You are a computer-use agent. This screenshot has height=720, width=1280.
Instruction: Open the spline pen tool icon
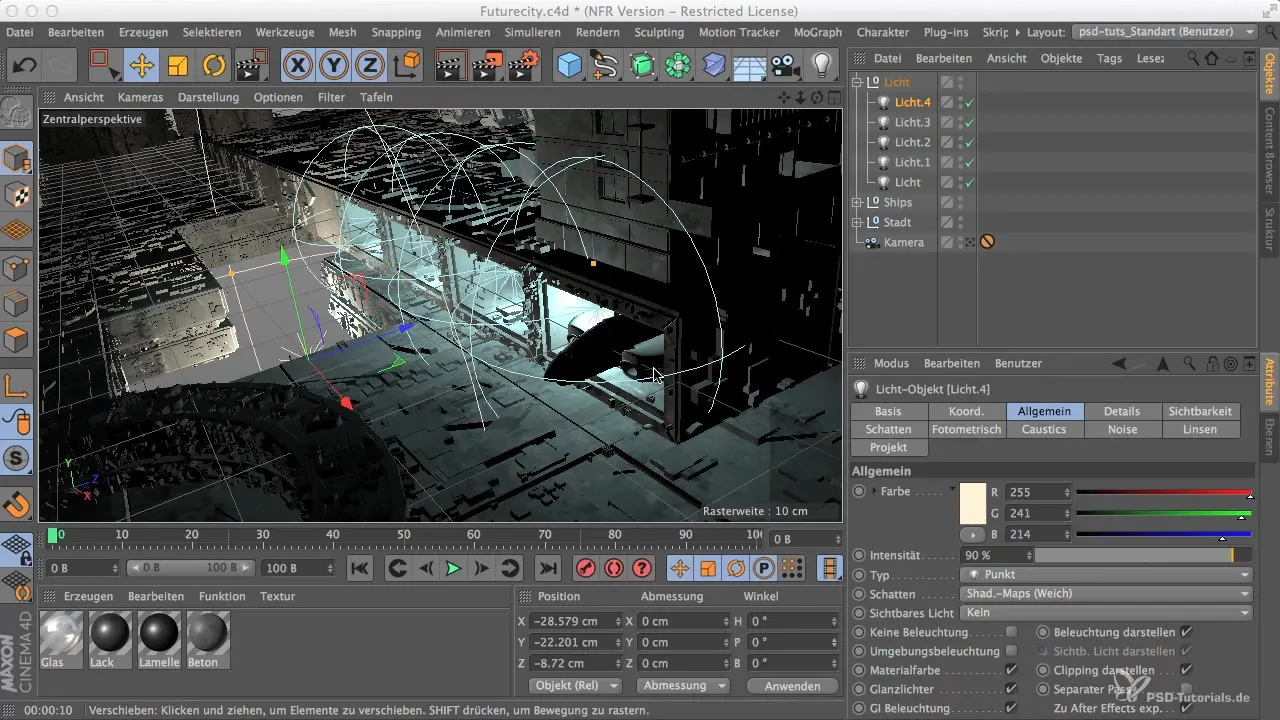tap(605, 66)
